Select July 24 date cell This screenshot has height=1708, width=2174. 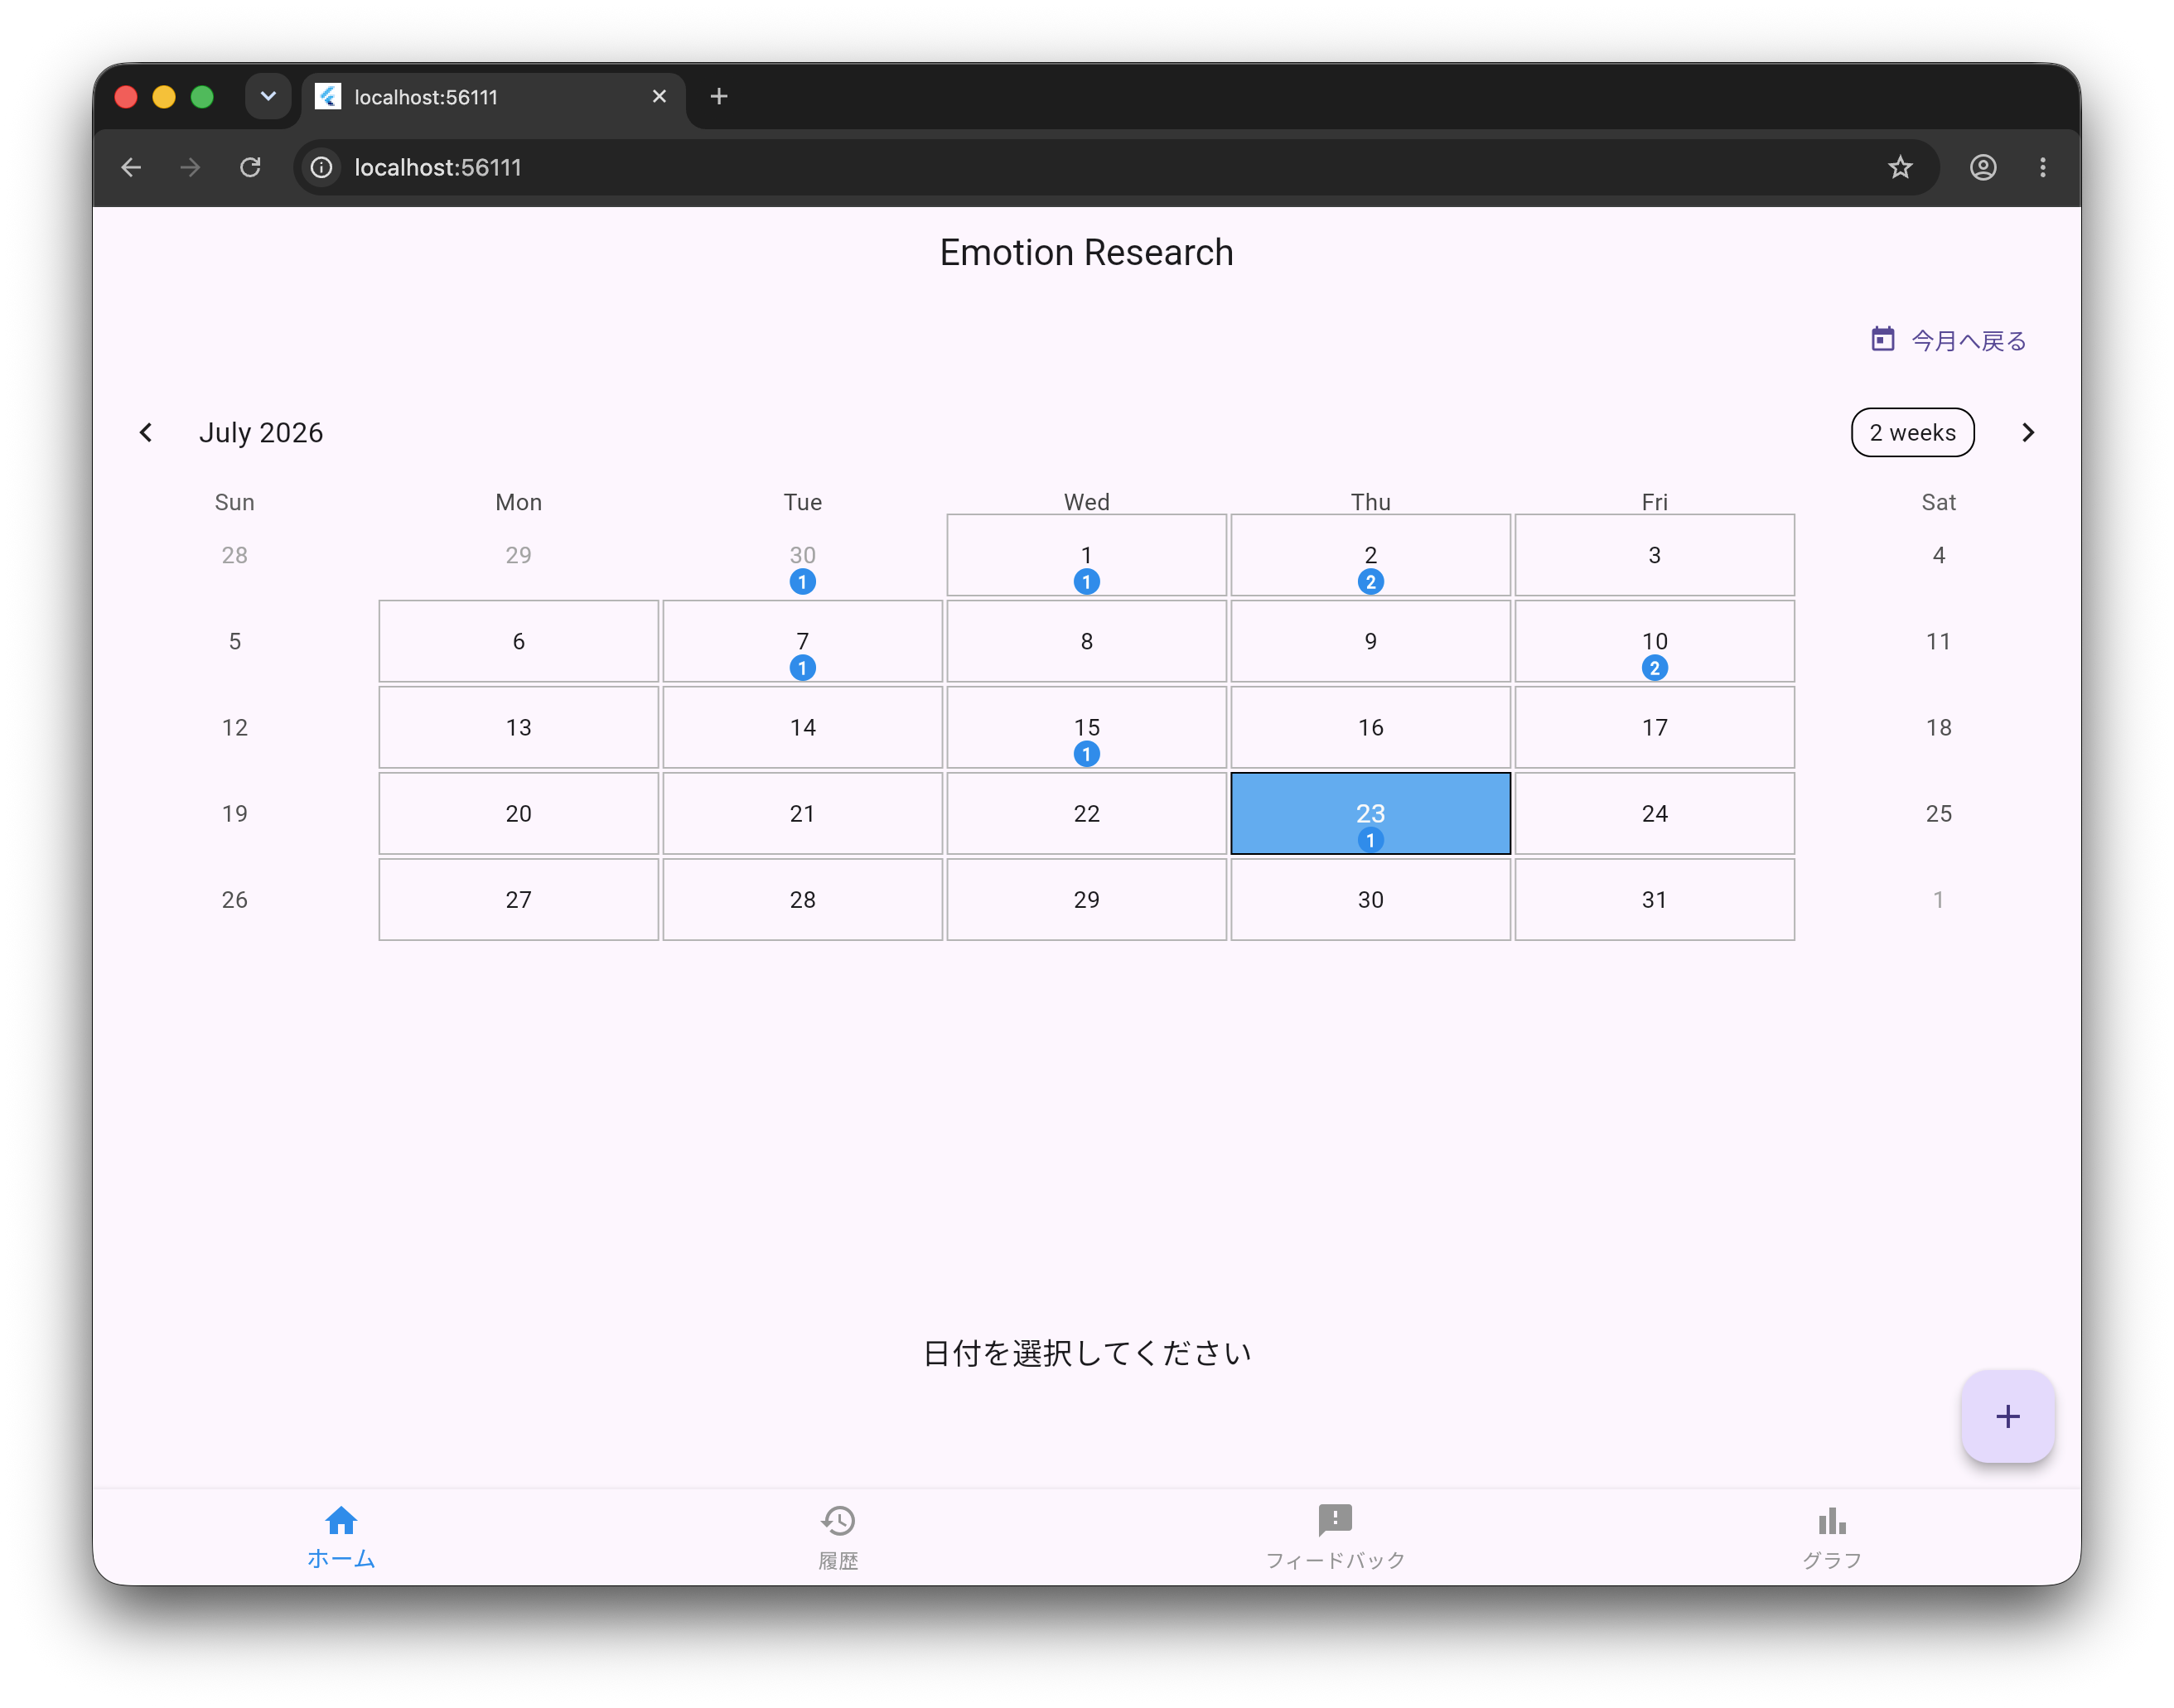coord(1654,813)
